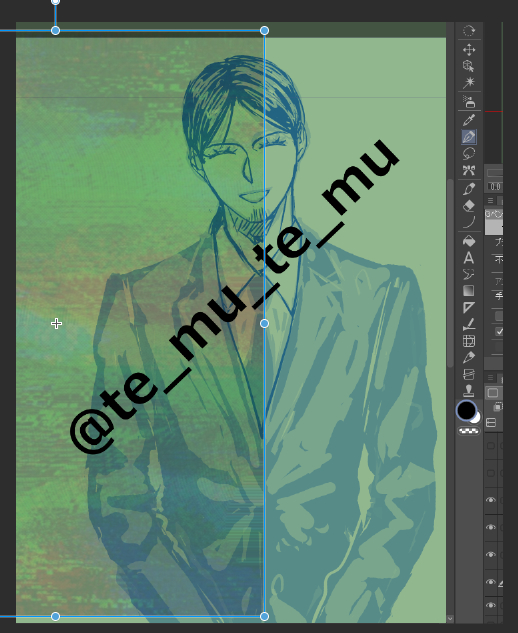
Task: Click the bottom-right transform corner handle
Action: pyautogui.click(x=264, y=616)
